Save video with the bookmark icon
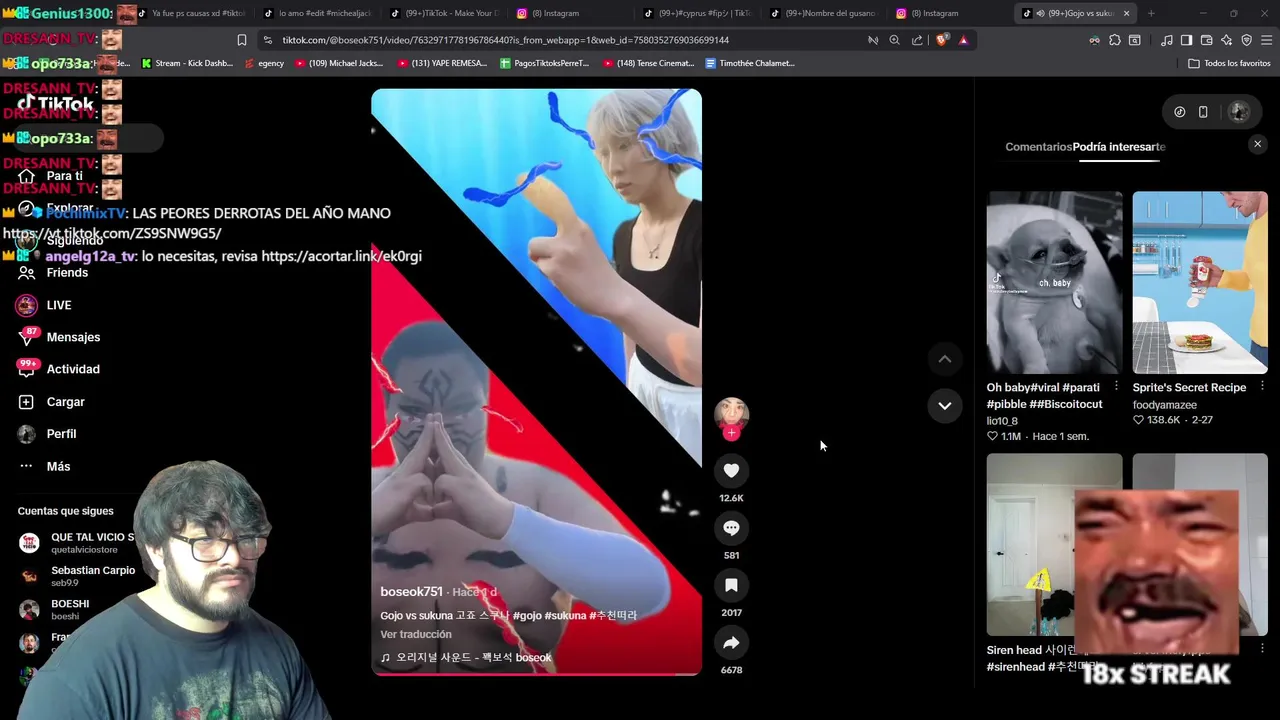 [x=731, y=585]
